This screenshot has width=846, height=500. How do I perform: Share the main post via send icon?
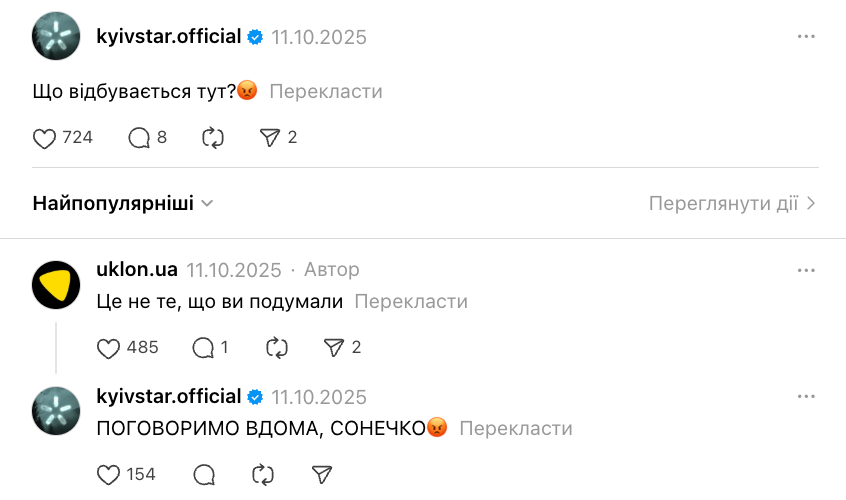(x=269, y=138)
